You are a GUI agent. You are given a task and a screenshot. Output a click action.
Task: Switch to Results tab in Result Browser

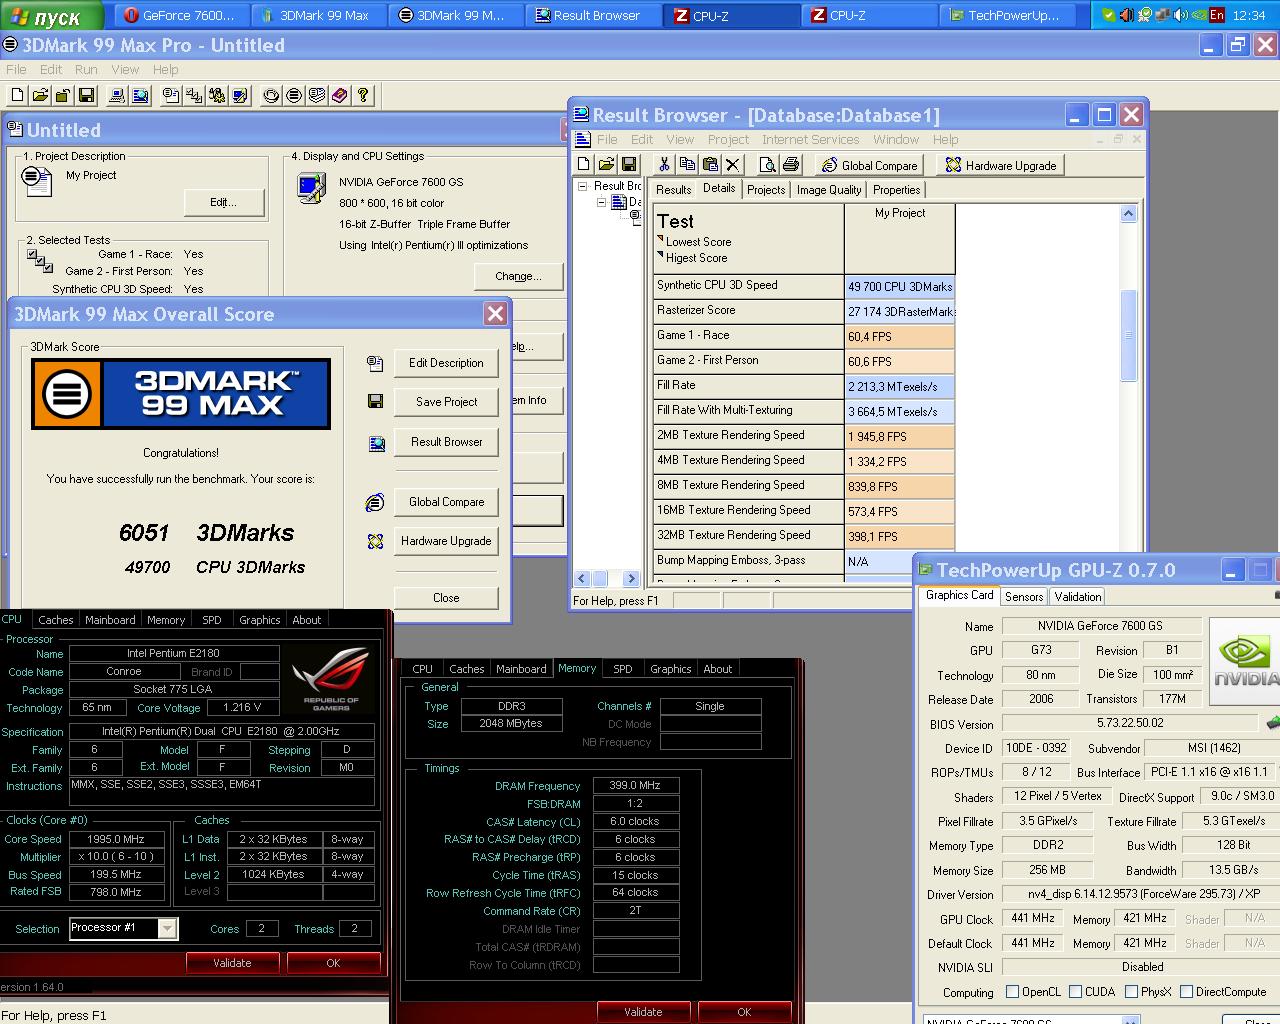coord(673,190)
